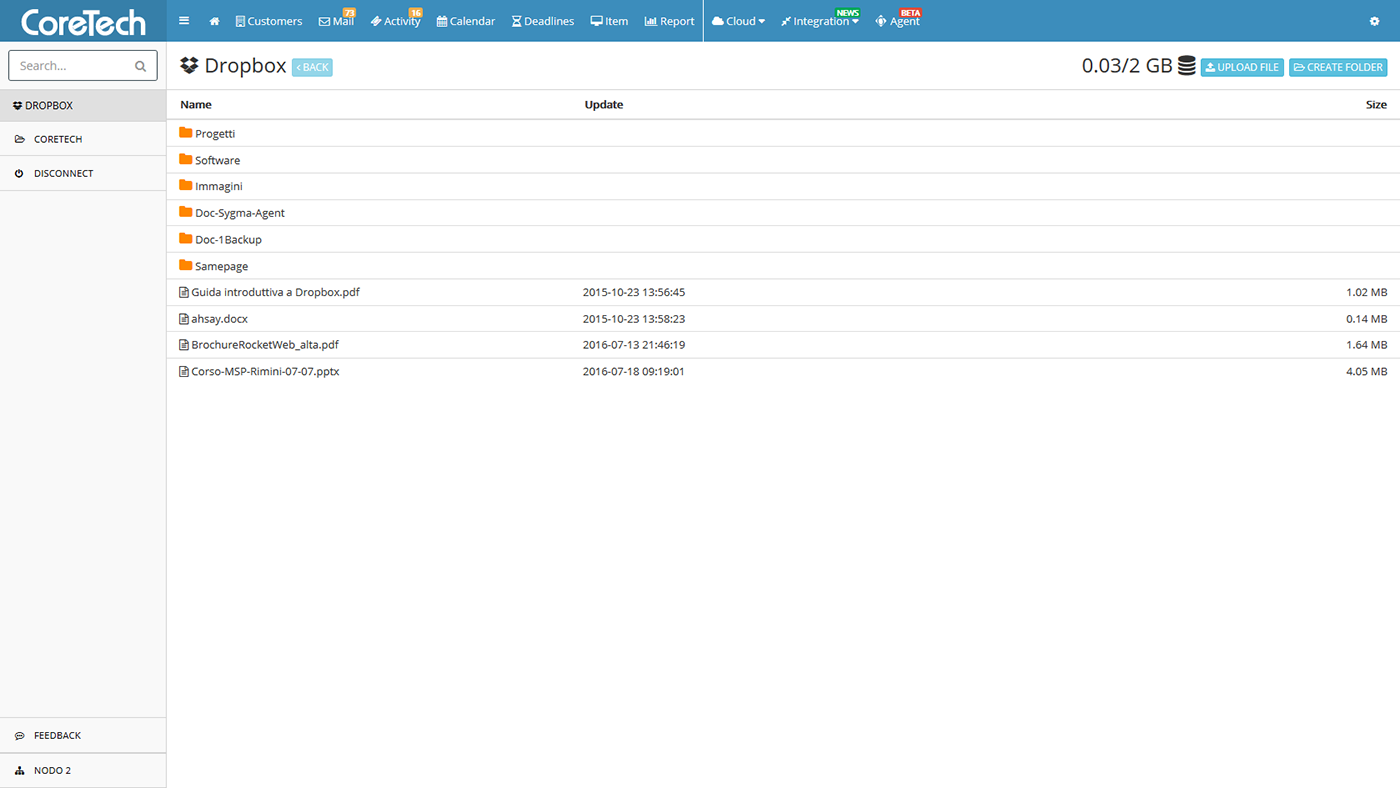This screenshot has width=1400, height=788.
Task: Open Guida introduttiva a Dropbox.pdf
Action: point(275,293)
